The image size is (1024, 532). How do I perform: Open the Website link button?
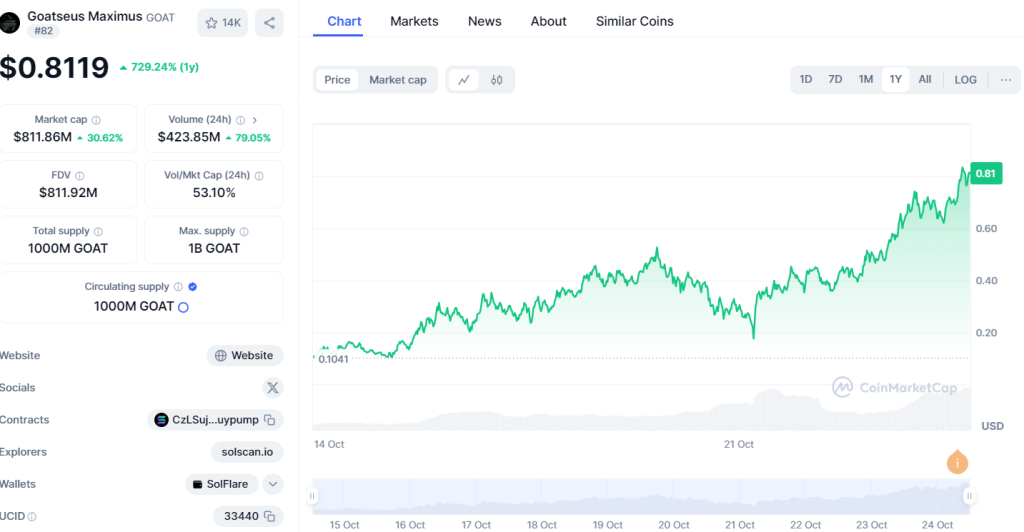click(245, 356)
